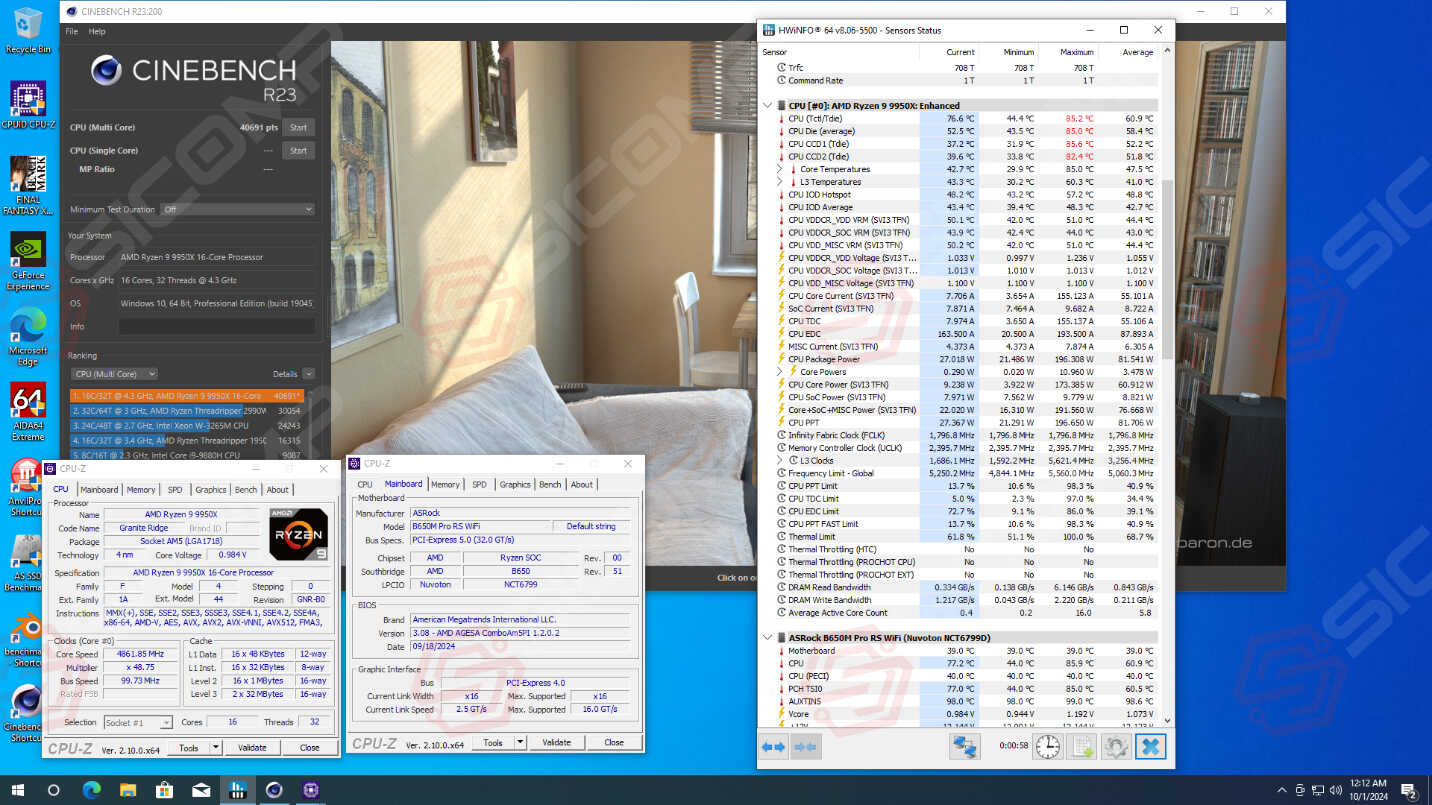
Task: Open the CPU (Multi Core) ranking dropdown
Action: (x=114, y=374)
